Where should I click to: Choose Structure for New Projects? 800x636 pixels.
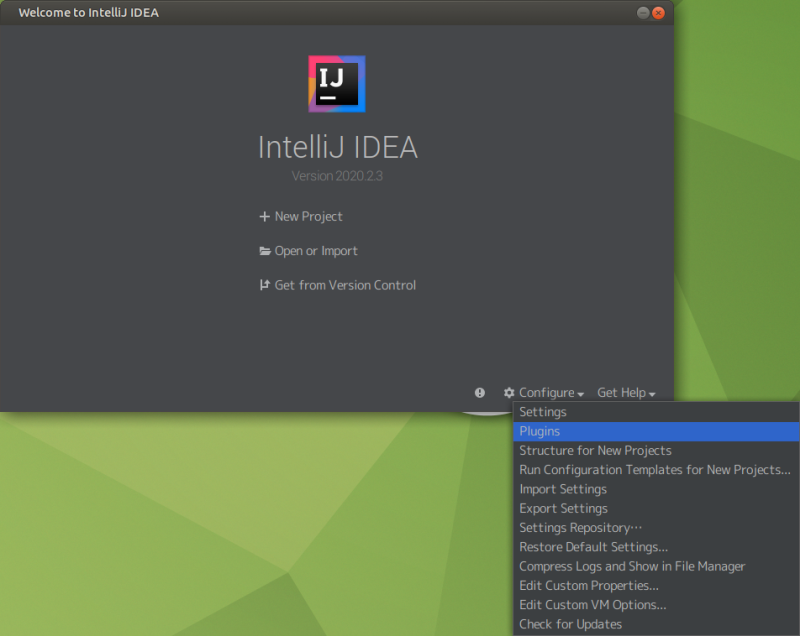tap(595, 451)
